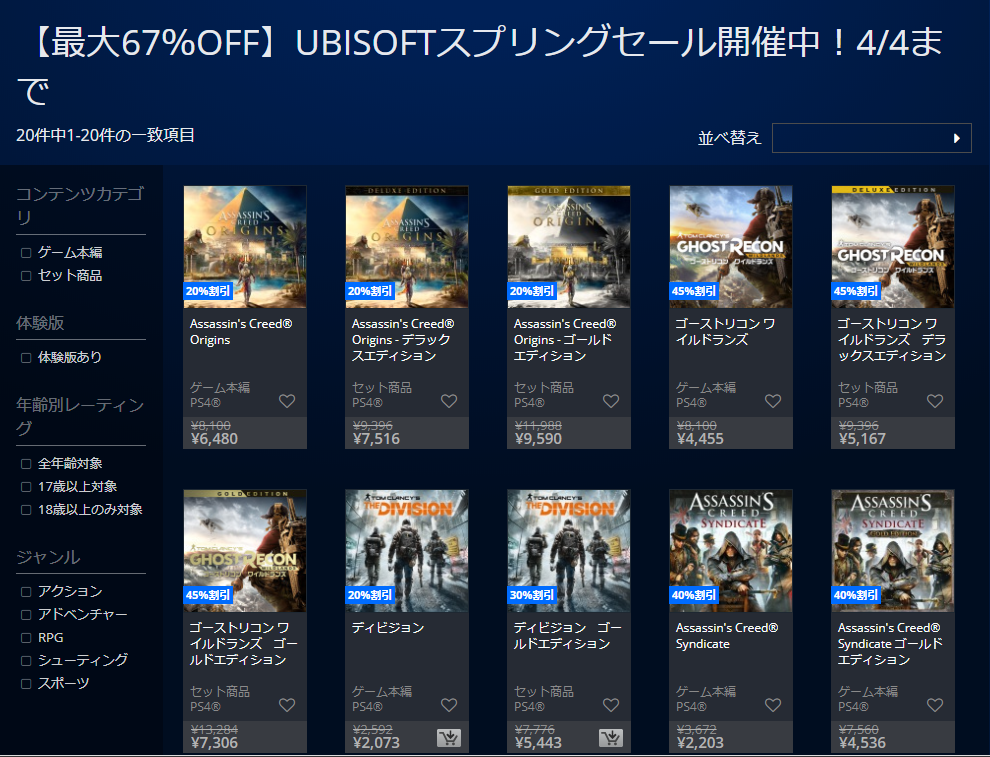Add ディビジョン ゴールドエディション to cart
Viewport: 990px width, 757px height.
coord(611,737)
